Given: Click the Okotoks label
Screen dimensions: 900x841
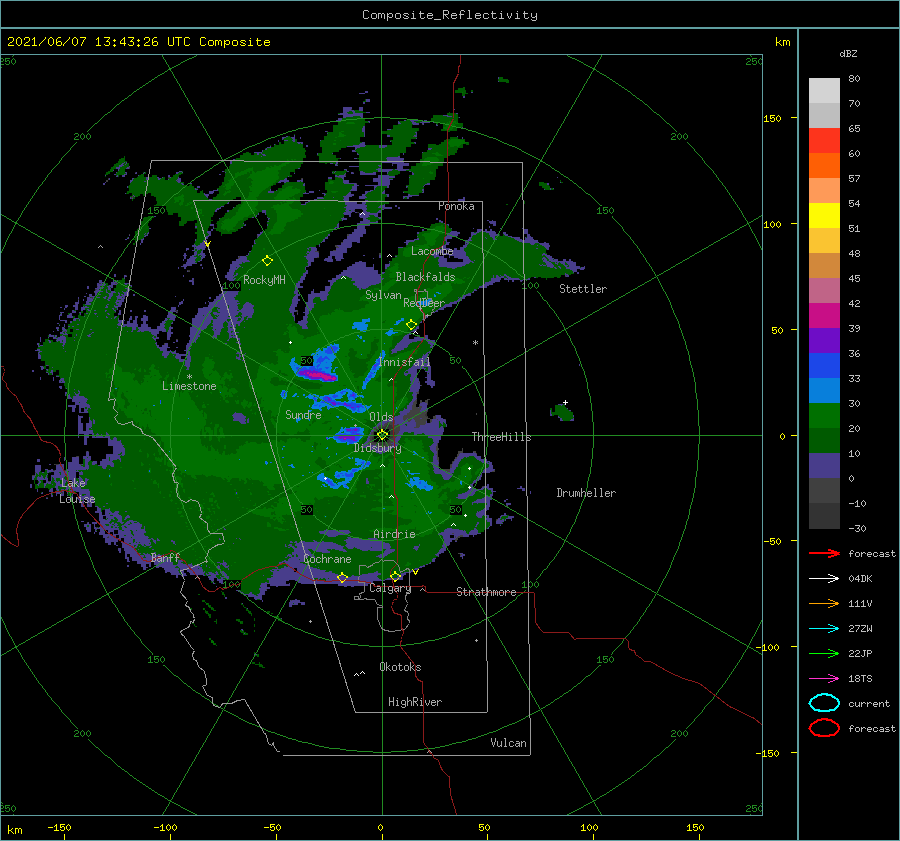Looking at the screenshot, I should point(400,667).
